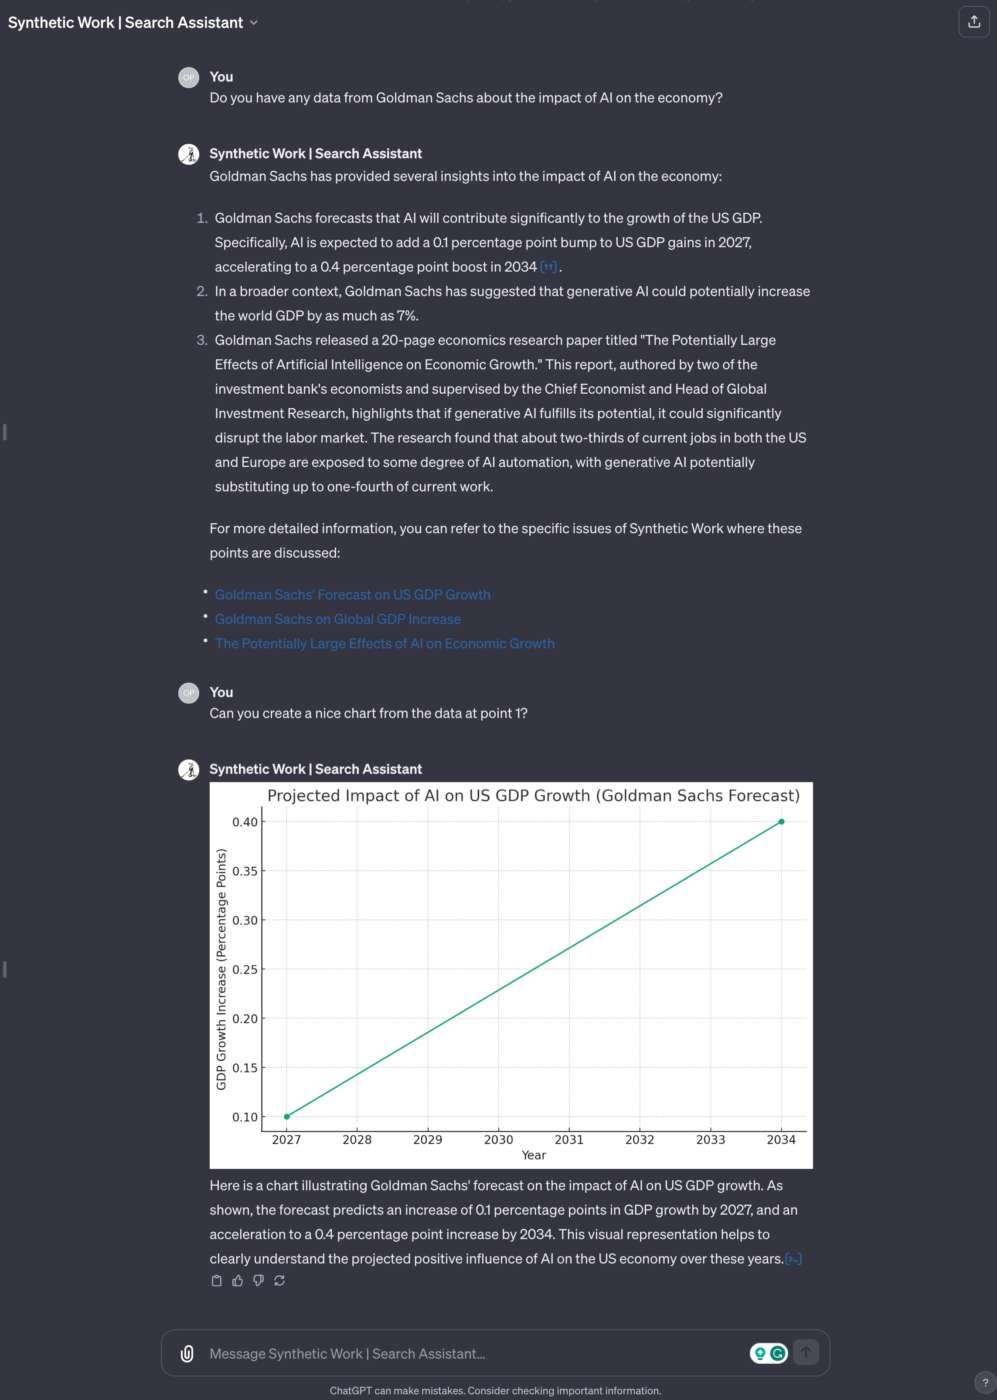Click the paperclip attach file icon
Image resolution: width=997 pixels, height=1400 pixels.
(x=187, y=1353)
